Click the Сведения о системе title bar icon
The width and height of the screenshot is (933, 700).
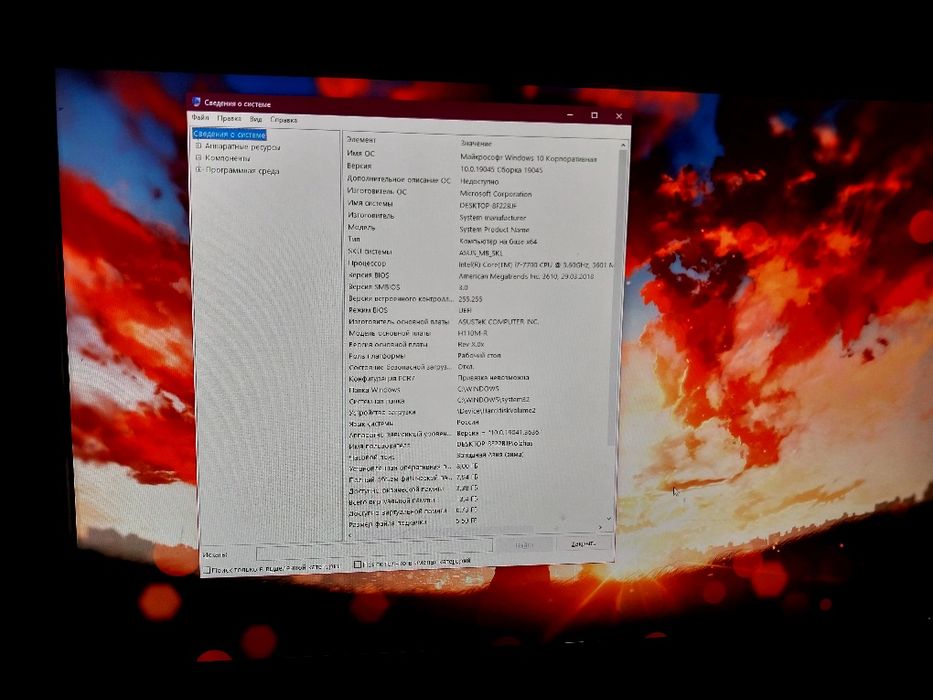(196, 102)
